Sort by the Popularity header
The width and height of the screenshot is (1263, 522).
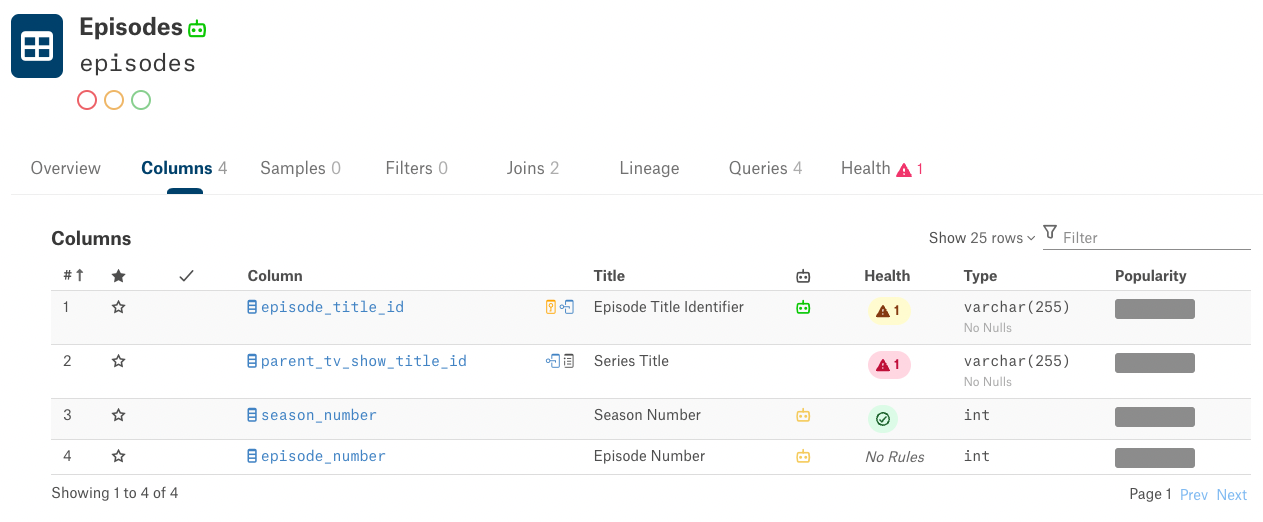tap(1151, 276)
